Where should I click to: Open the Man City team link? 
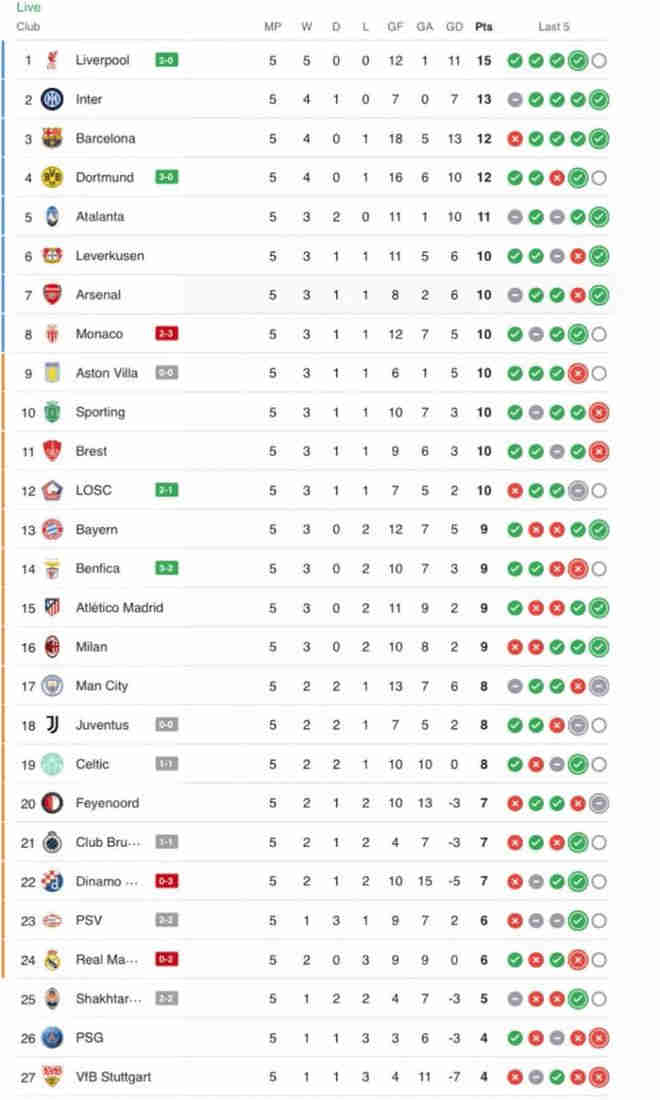[x=102, y=686]
